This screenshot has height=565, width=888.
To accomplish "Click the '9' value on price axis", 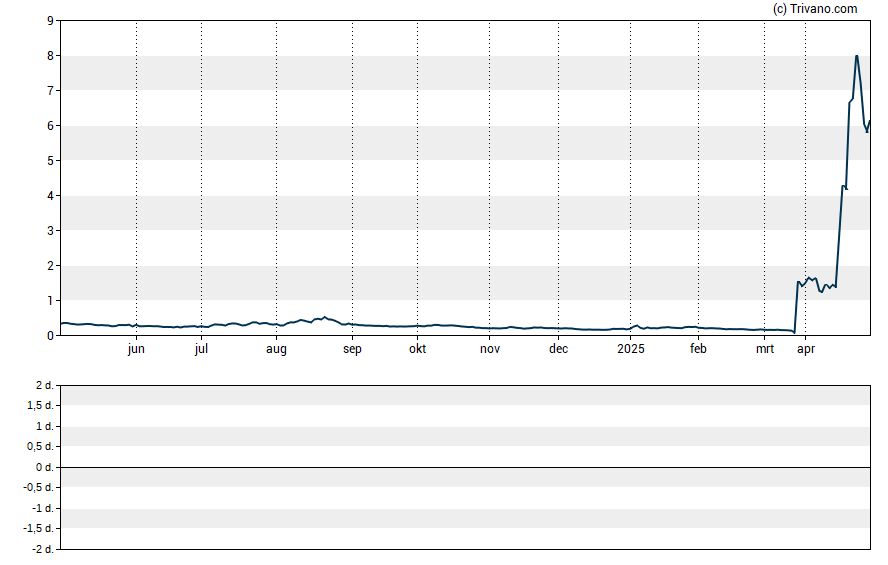I will (50, 21).
